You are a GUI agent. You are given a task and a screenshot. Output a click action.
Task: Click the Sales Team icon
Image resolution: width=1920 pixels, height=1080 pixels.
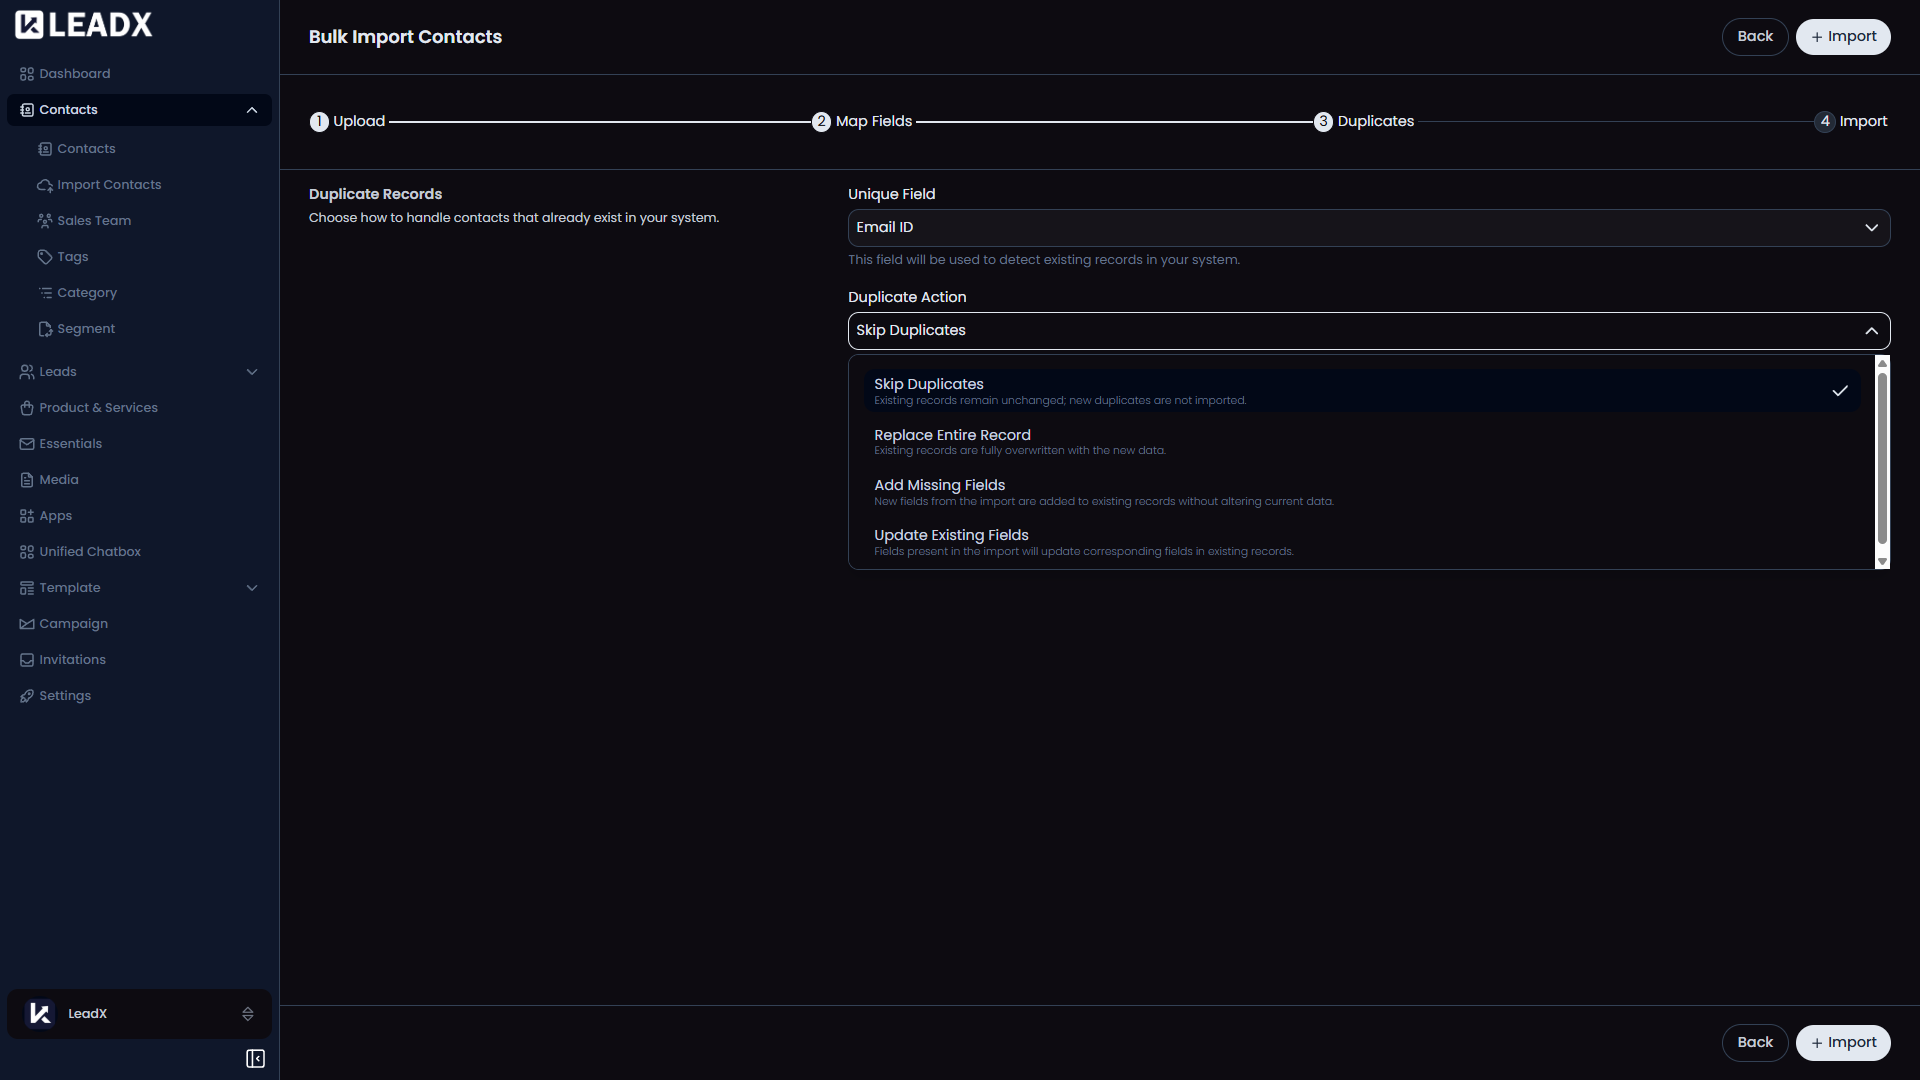point(45,220)
